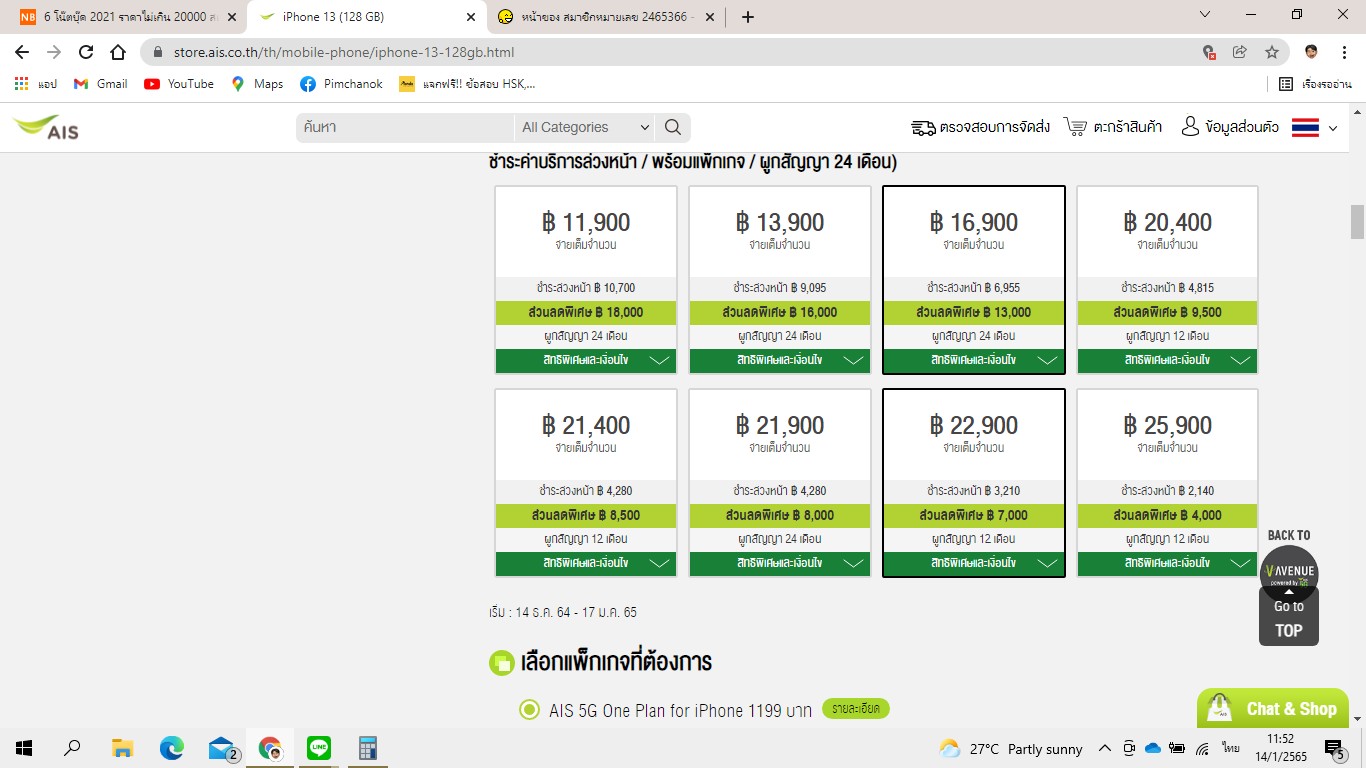Image resolution: width=1366 pixels, height=768 pixels.
Task: Open HSK exam bookmark
Action: click(467, 84)
